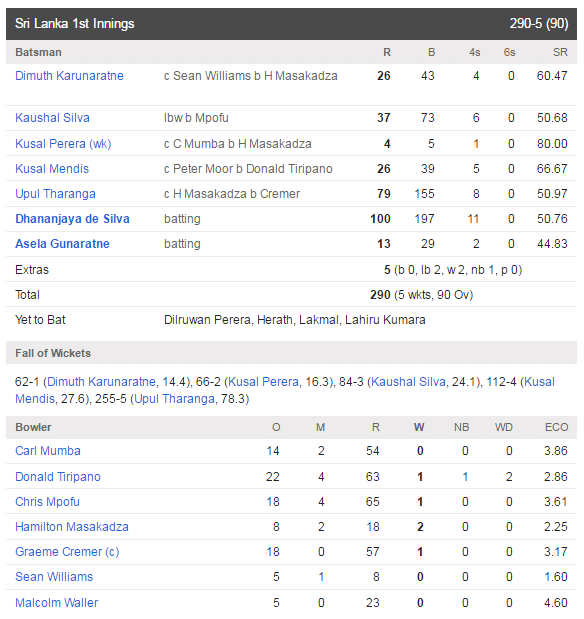Click Dimuth Karunaratne in Fall of Wickets

pyautogui.click(x=101, y=382)
